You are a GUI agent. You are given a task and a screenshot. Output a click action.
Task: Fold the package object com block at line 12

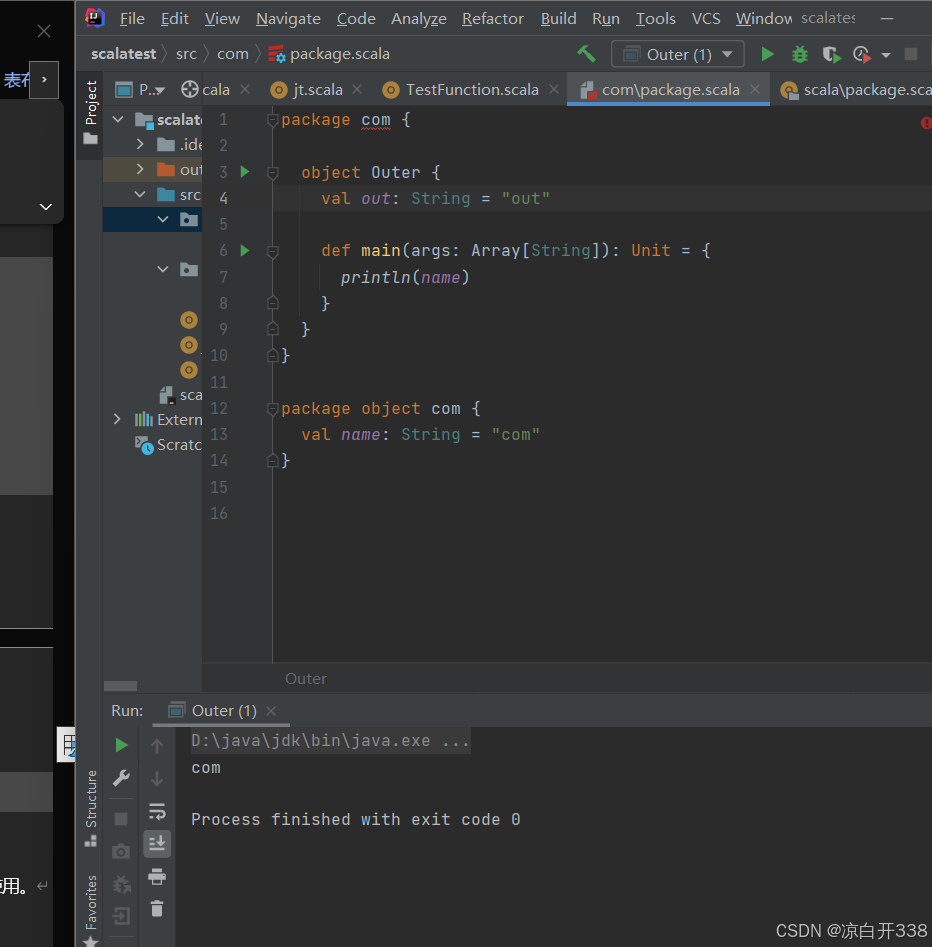272,409
